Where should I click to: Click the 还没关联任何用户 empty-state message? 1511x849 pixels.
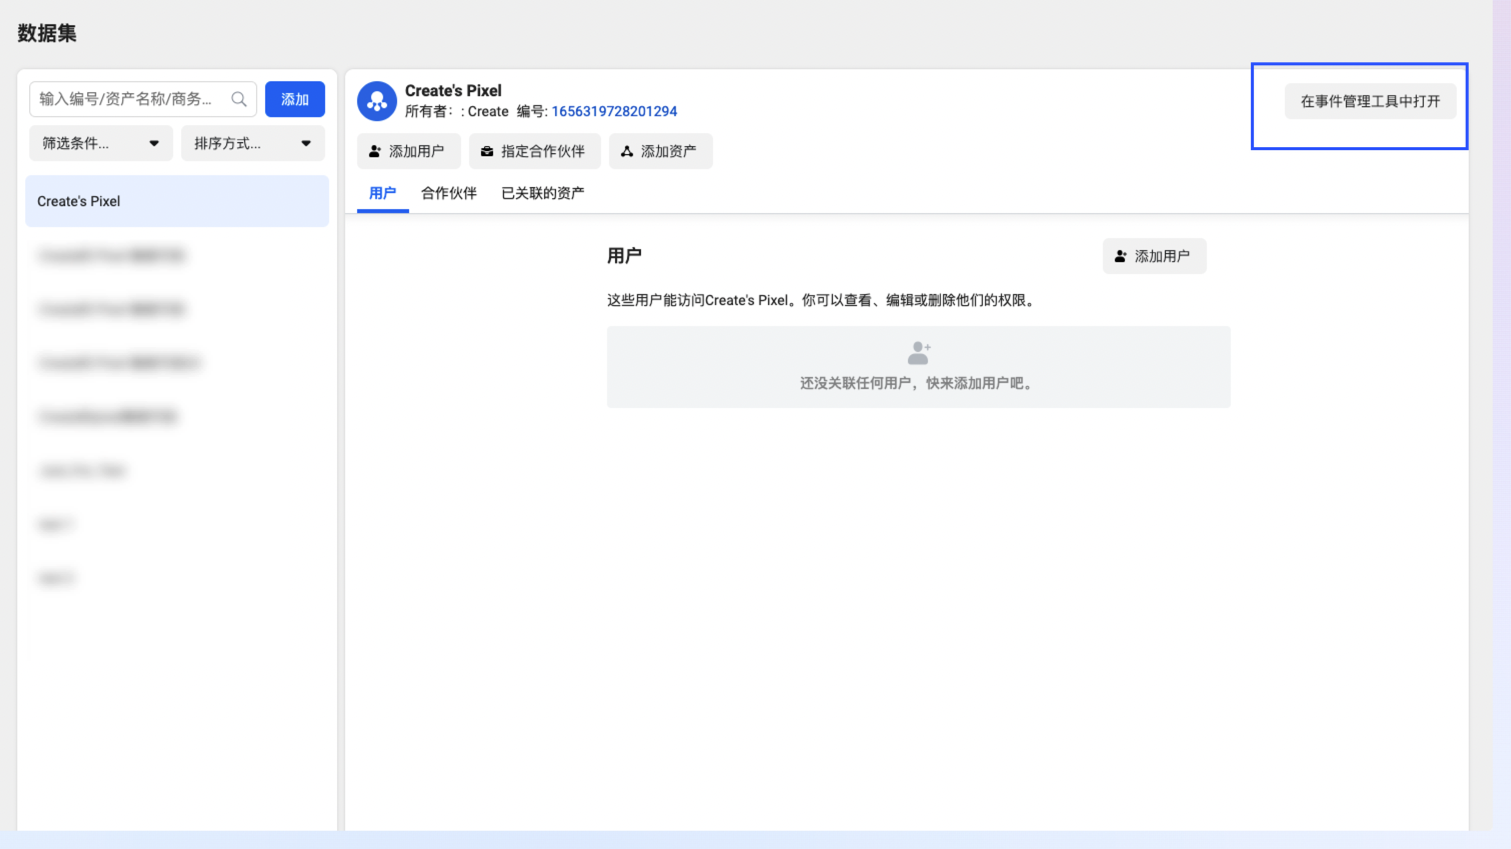coord(917,383)
